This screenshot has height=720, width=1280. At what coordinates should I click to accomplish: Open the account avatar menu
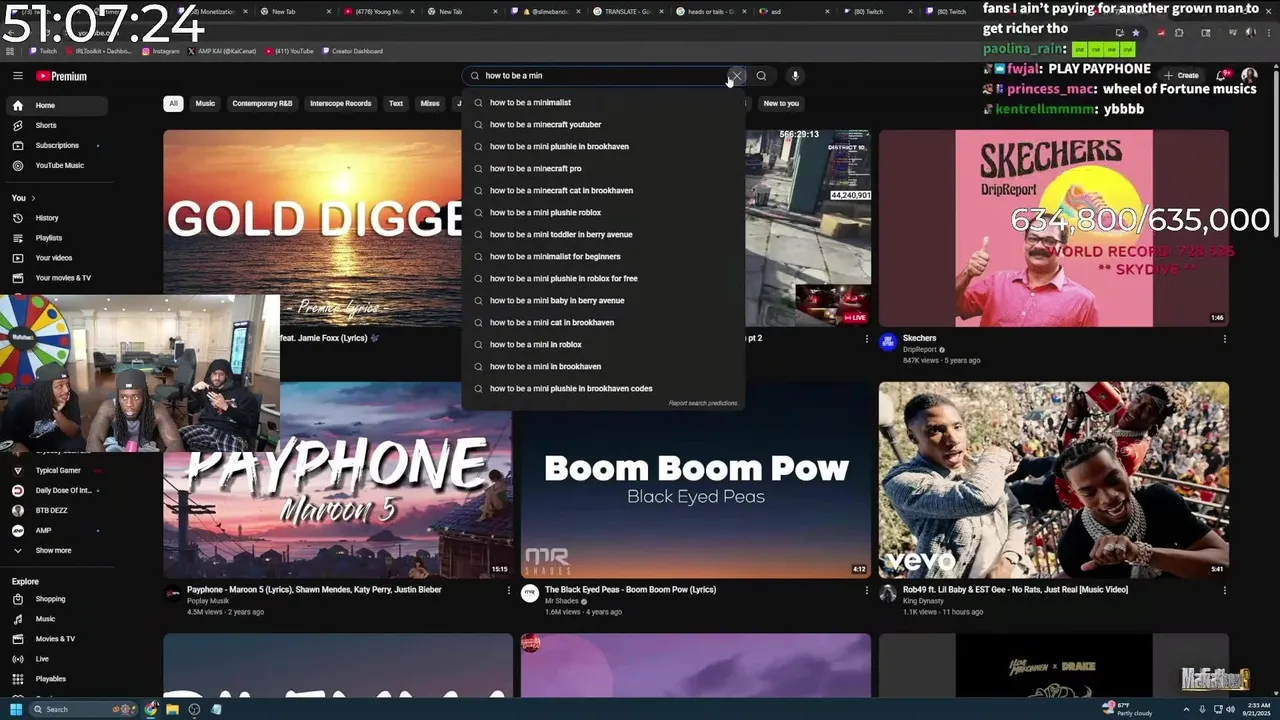(x=1249, y=76)
